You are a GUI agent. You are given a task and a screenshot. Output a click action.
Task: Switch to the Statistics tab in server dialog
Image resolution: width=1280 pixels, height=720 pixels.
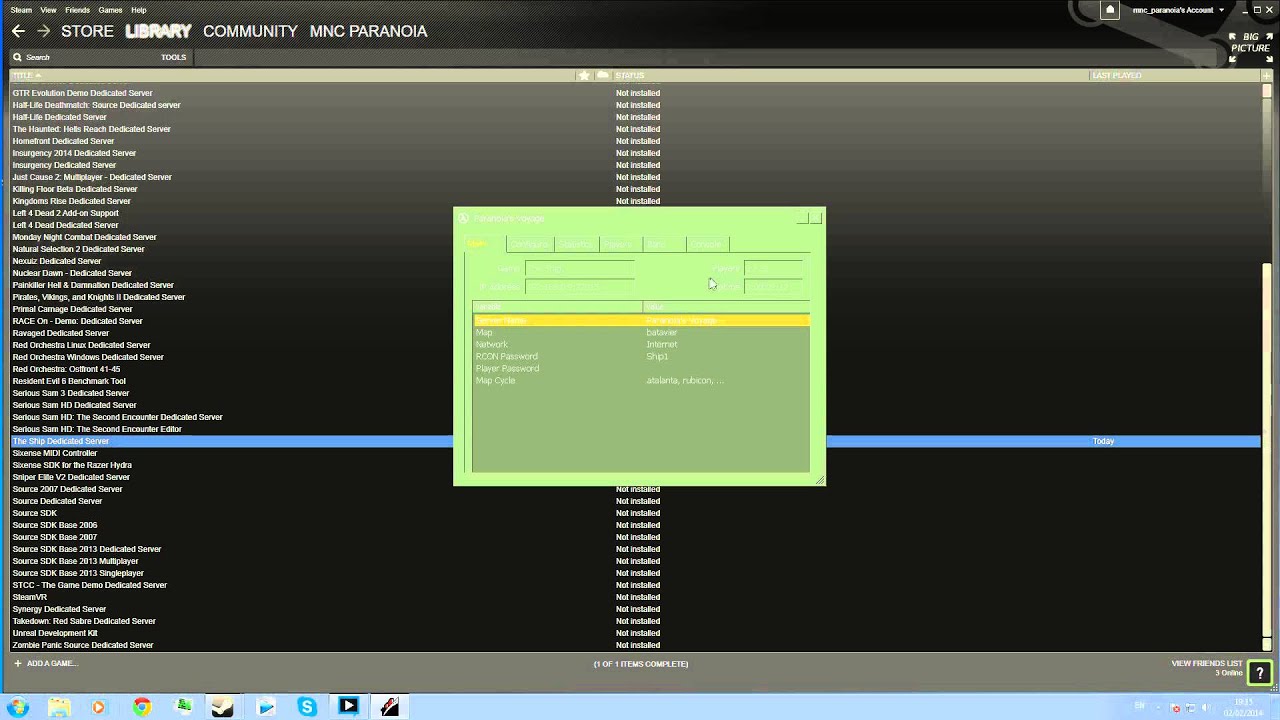pyautogui.click(x=575, y=244)
